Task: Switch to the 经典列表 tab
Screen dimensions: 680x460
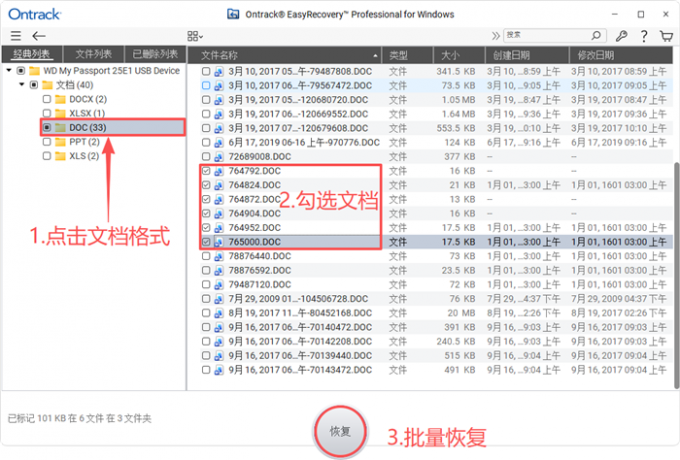Action: [x=32, y=55]
